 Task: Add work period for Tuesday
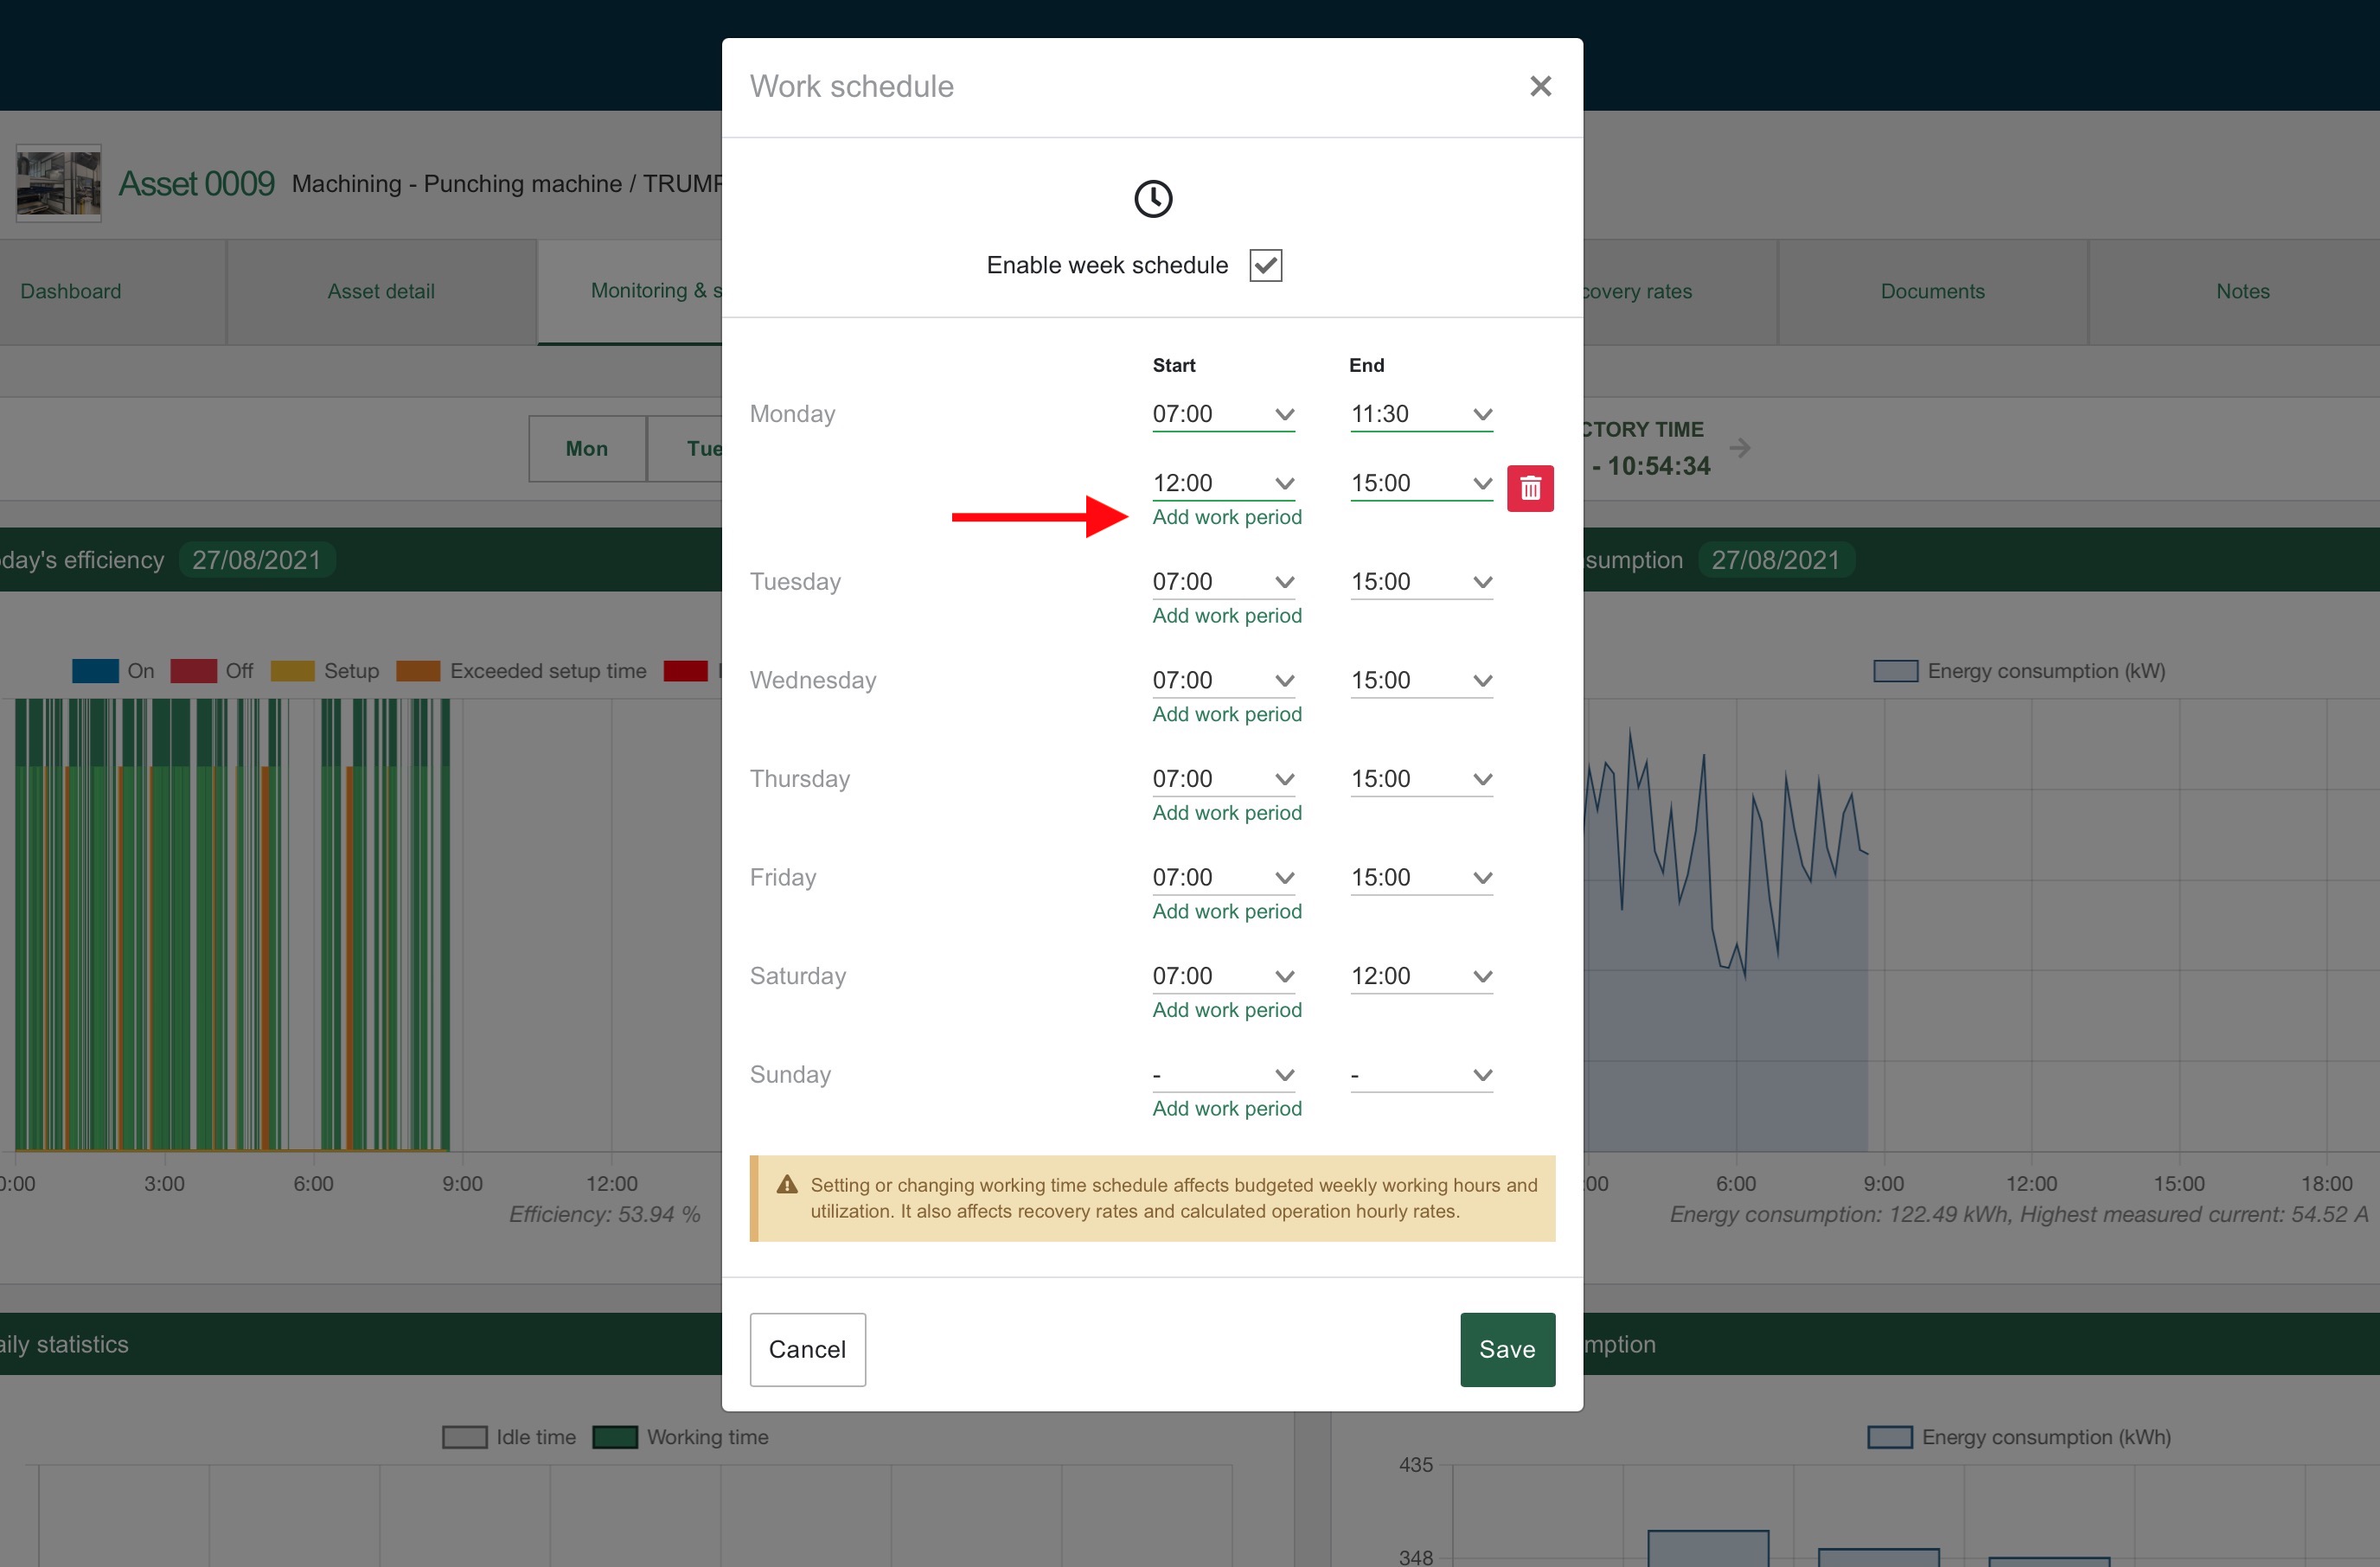pyautogui.click(x=1226, y=615)
